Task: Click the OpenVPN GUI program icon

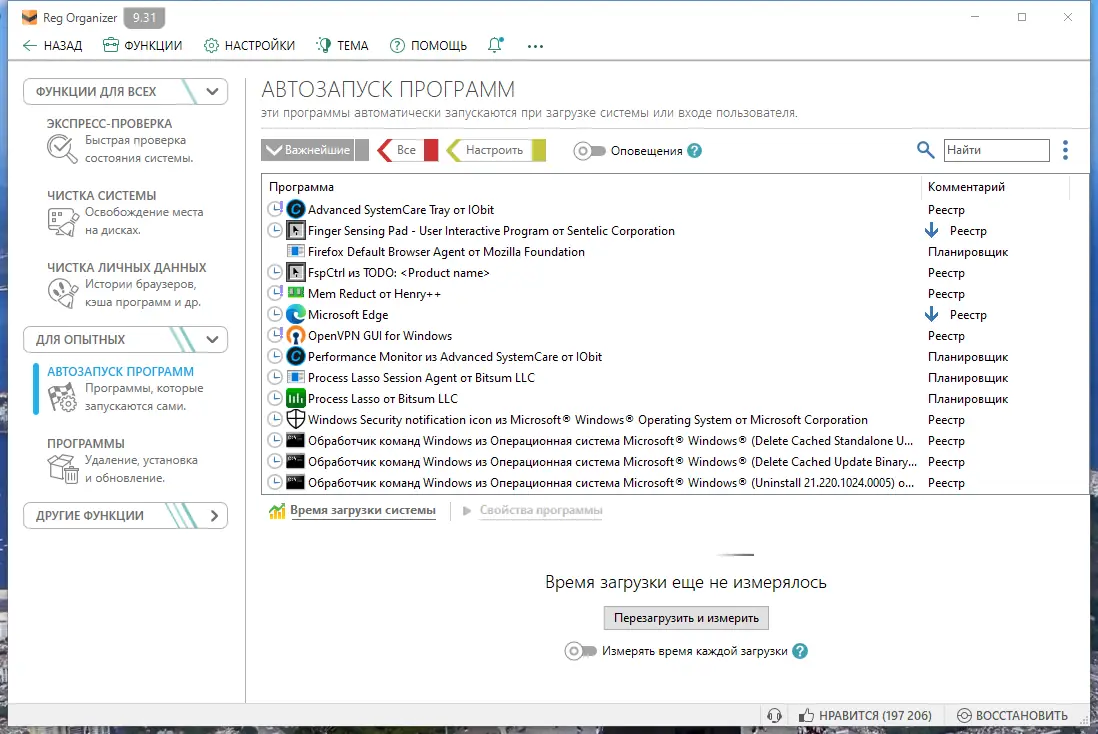Action: point(296,335)
